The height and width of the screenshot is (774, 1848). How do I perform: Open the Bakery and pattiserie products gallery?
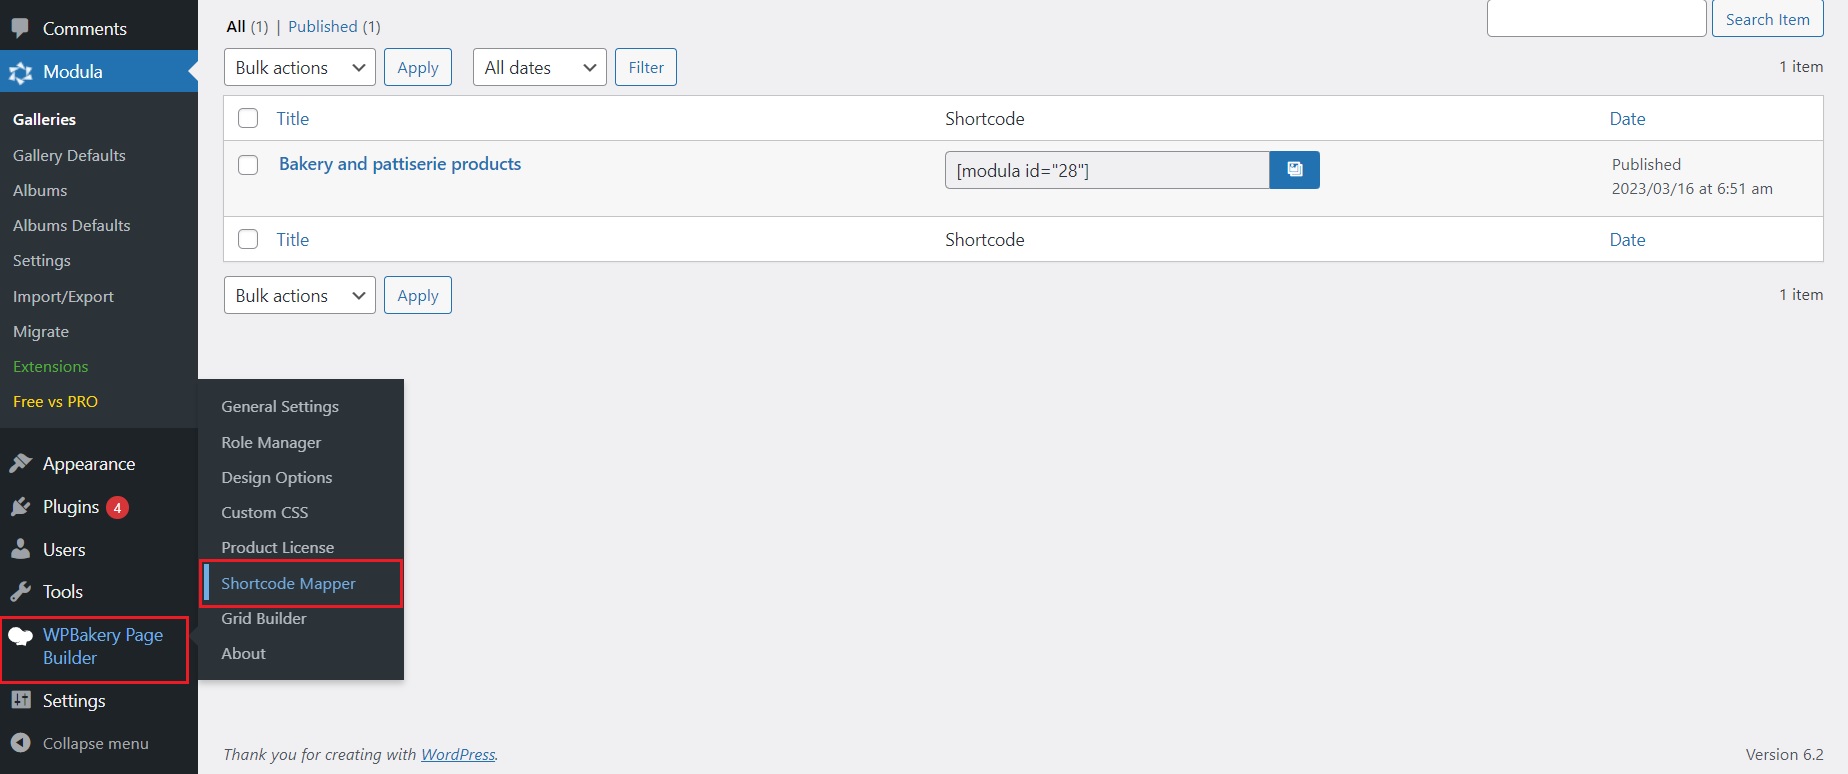pos(400,164)
